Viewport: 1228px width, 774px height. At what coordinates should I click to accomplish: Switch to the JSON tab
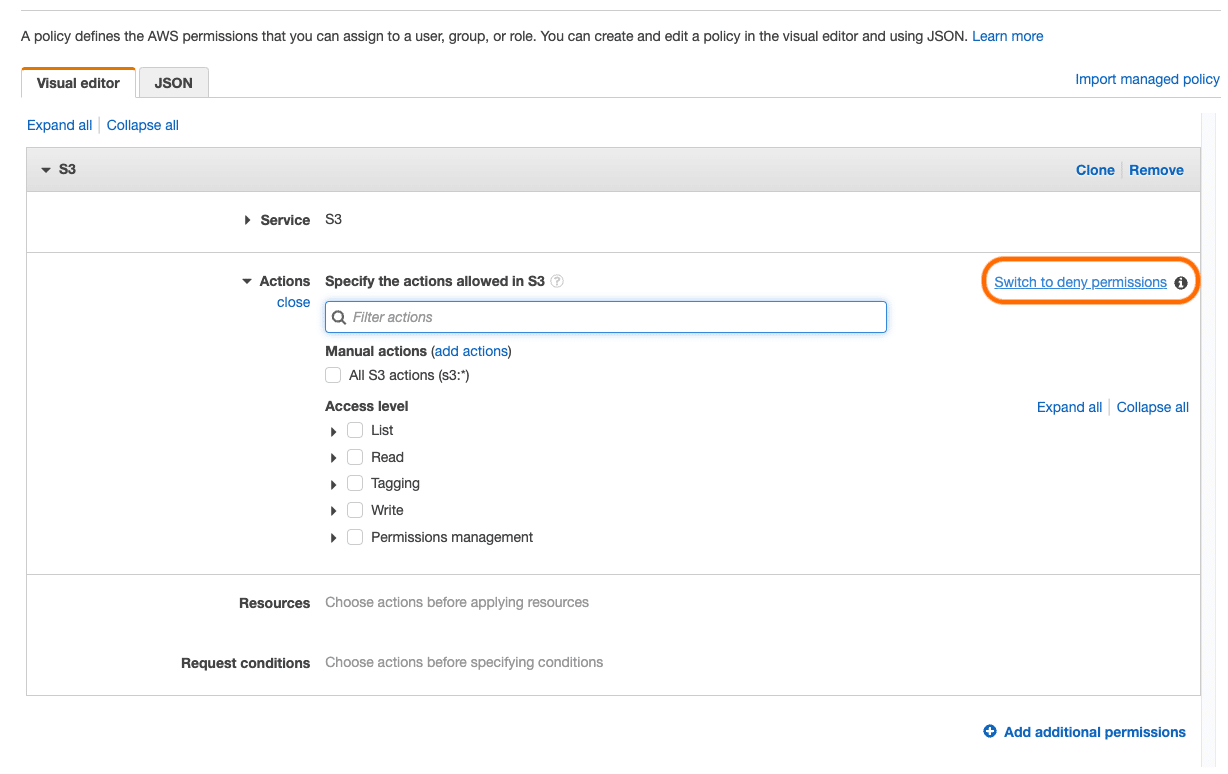click(x=173, y=83)
